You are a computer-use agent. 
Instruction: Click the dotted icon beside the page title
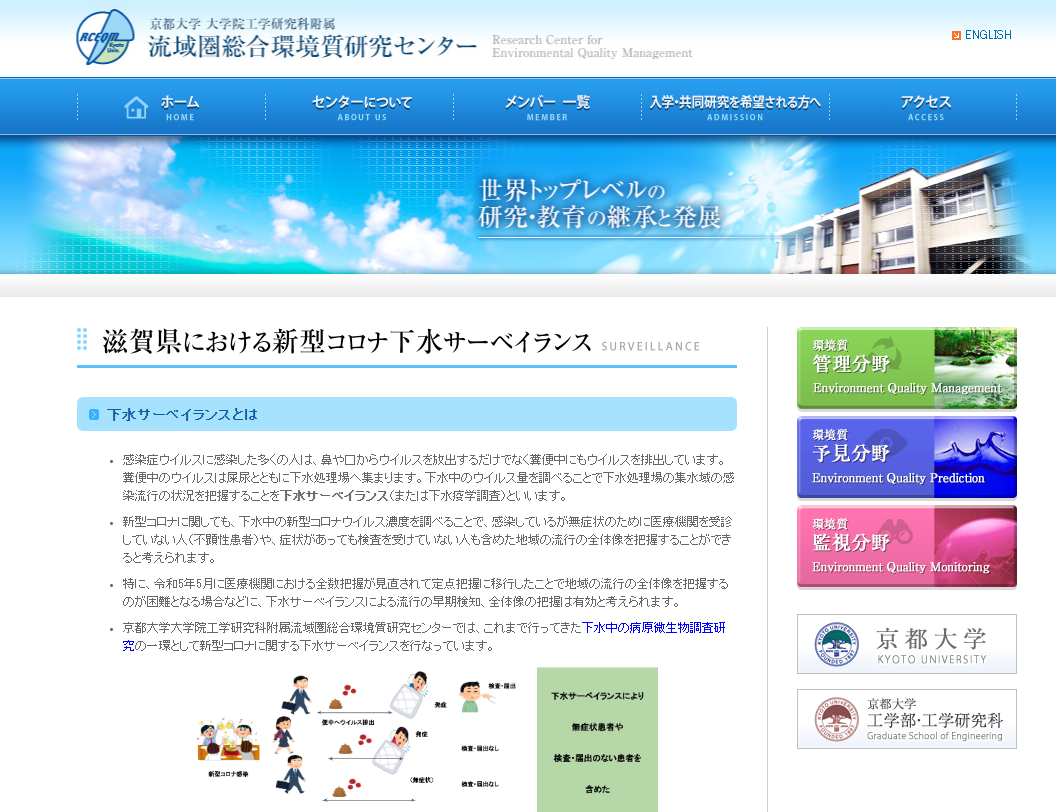click(82, 340)
